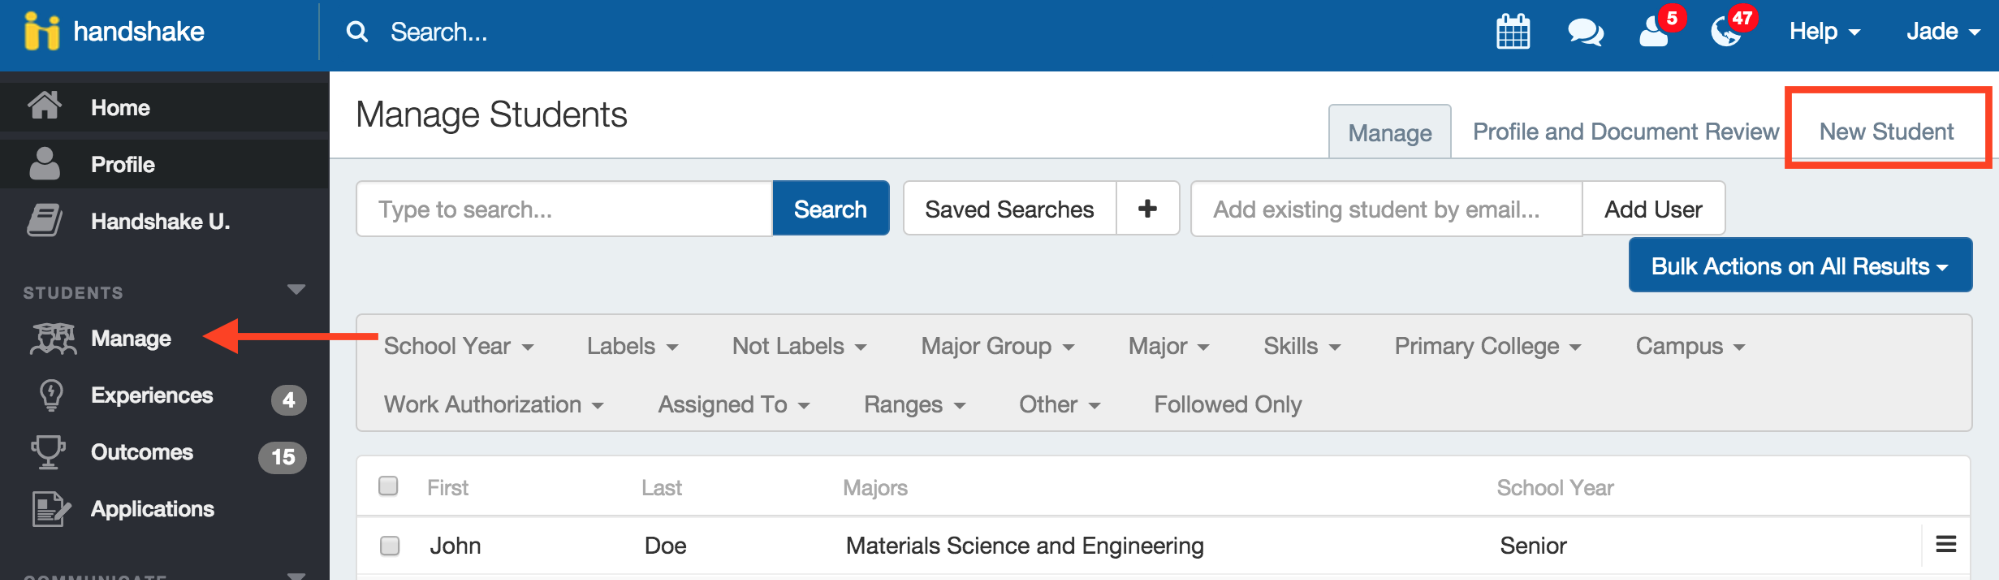Expand Bulk Actions on All Results

click(1799, 265)
